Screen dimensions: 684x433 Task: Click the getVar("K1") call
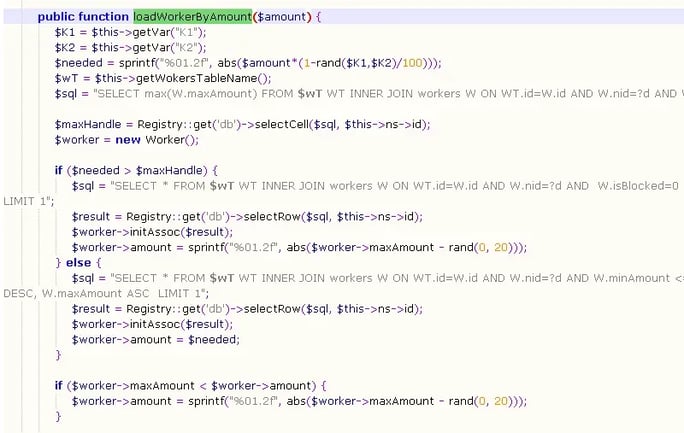tap(162, 32)
